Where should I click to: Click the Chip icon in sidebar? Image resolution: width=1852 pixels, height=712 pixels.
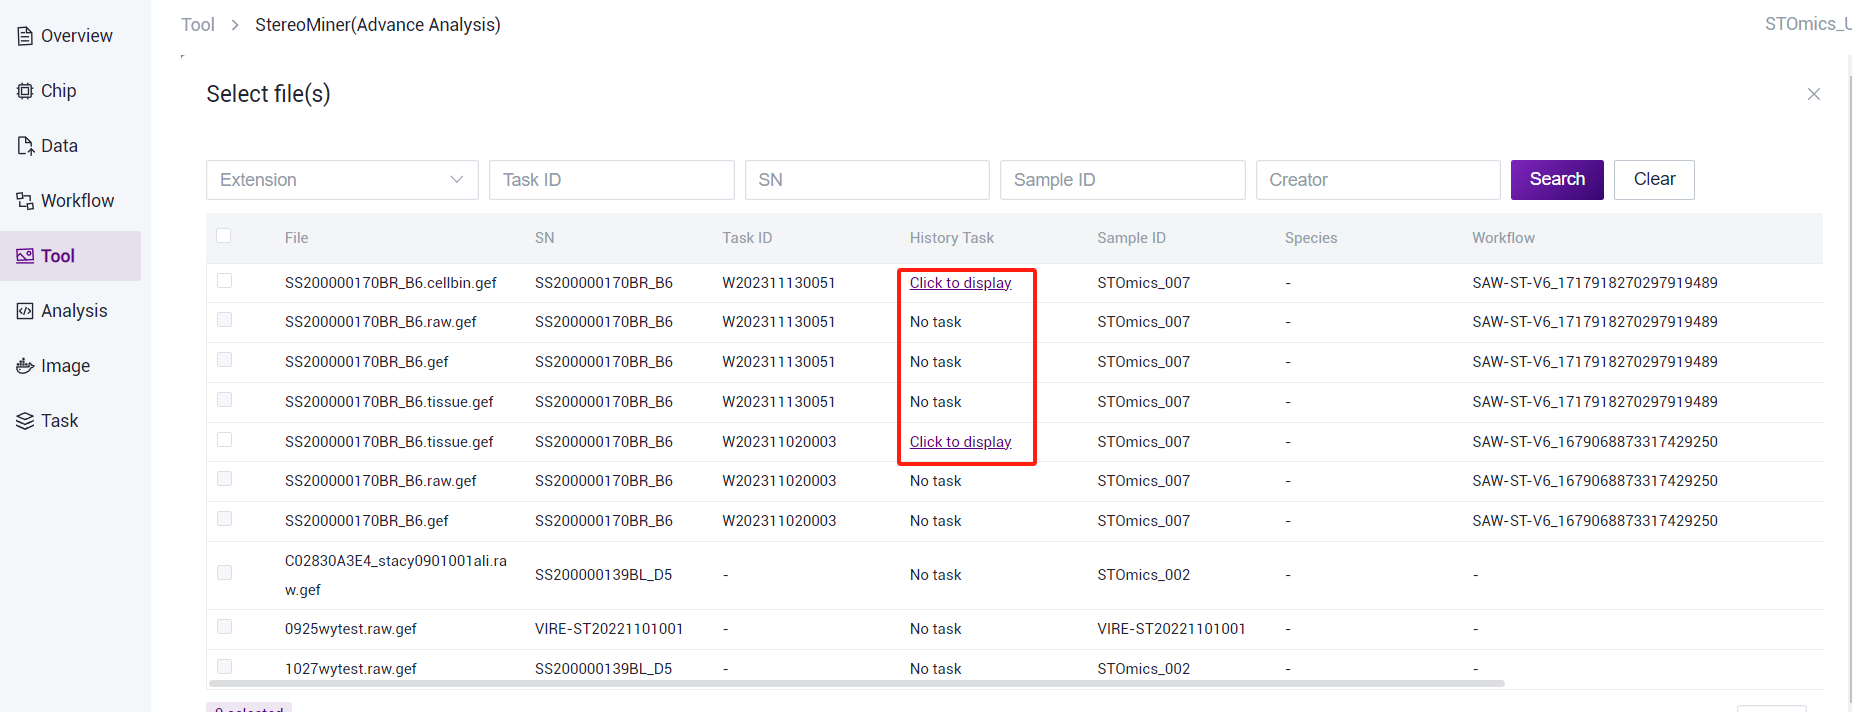25,91
